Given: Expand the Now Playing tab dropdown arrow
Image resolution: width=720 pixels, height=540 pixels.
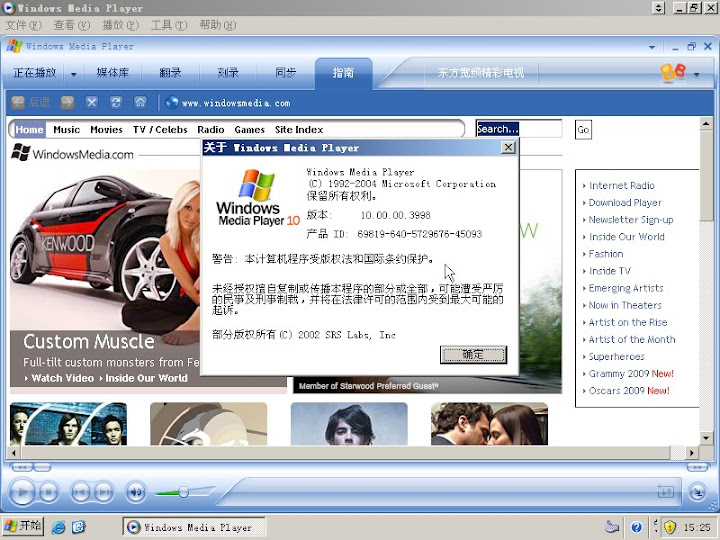Looking at the screenshot, I should tap(73, 74).
